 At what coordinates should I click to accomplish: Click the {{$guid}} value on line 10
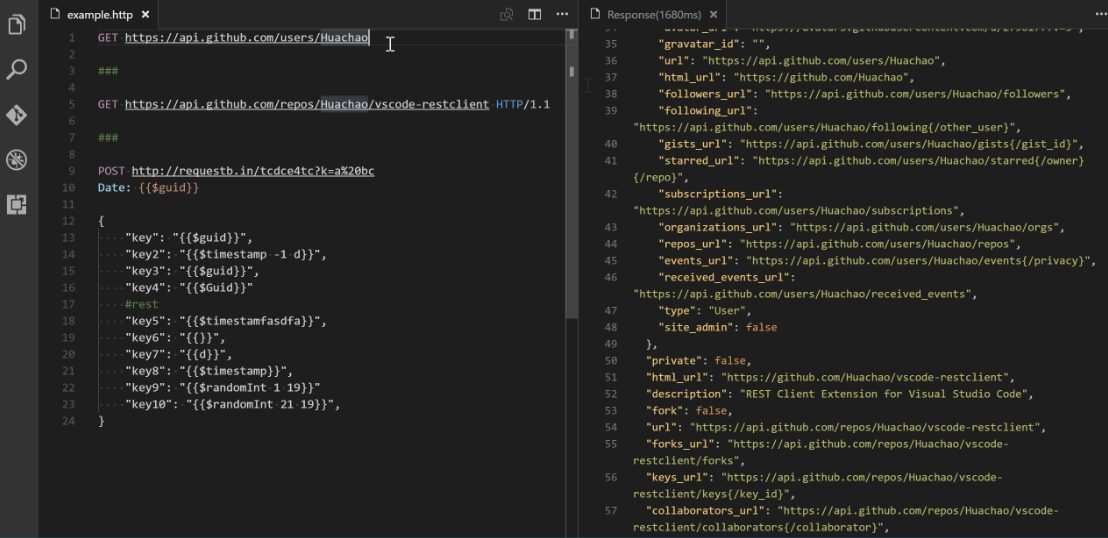pos(169,188)
